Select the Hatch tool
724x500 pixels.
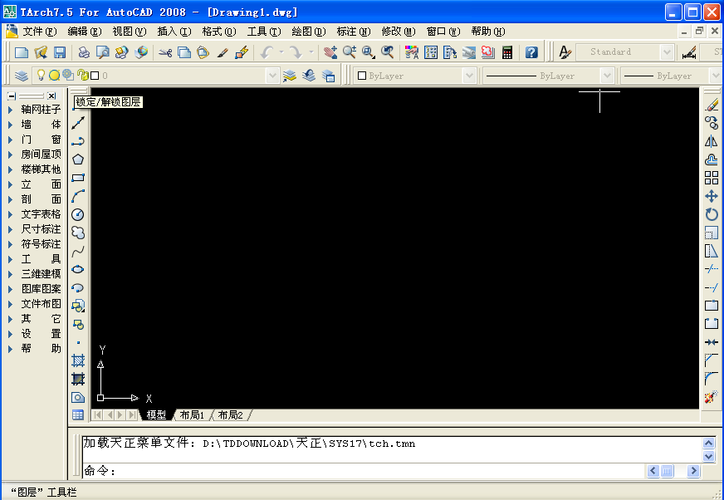(x=78, y=360)
